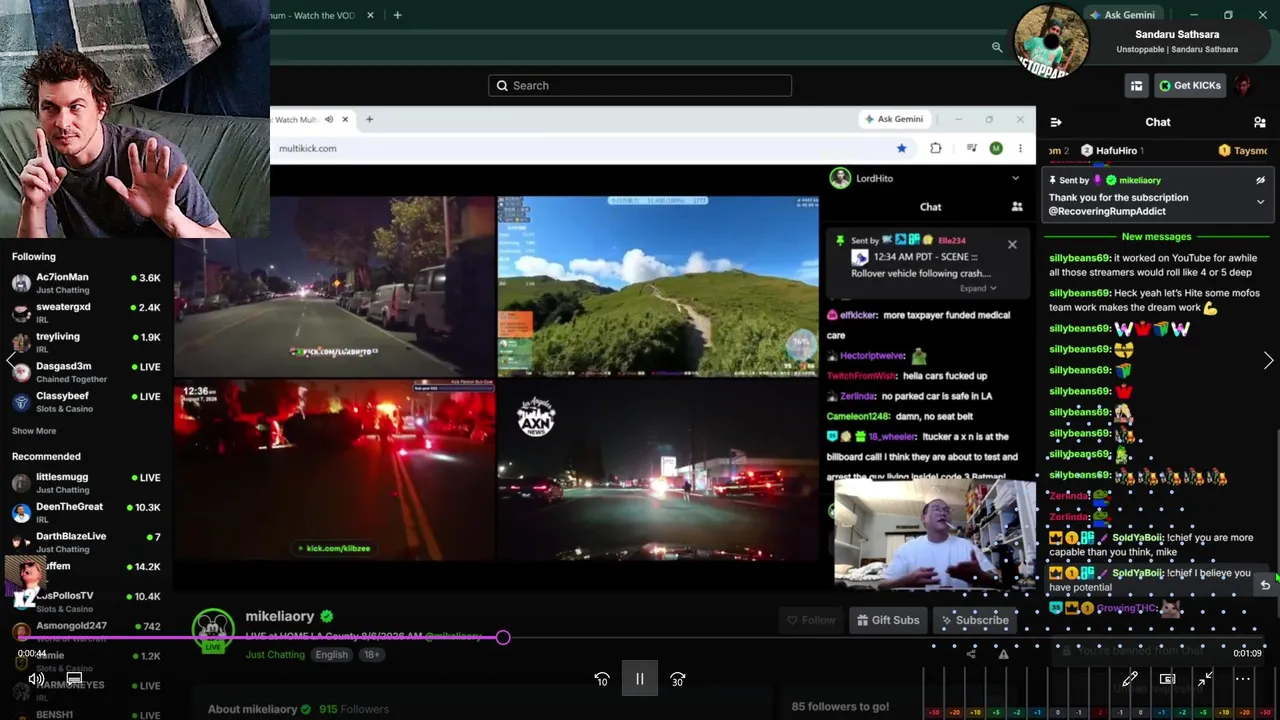Viewport: 1280px width, 720px height.
Task: Open a new tab in the outer browser
Action: (397, 15)
